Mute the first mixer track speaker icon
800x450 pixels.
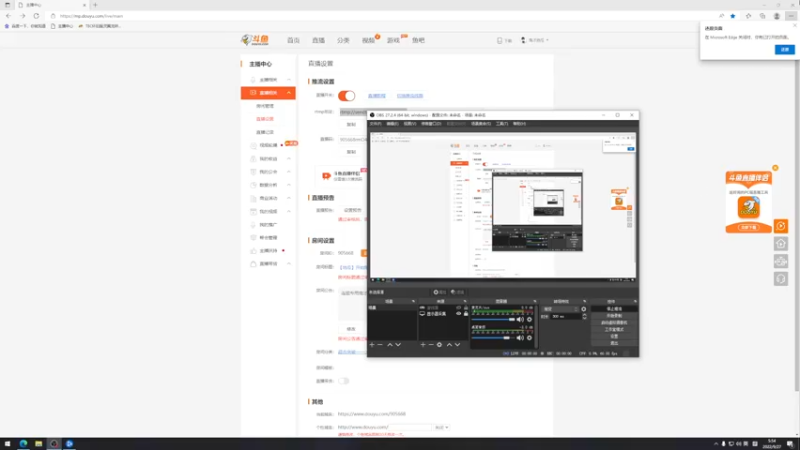520,319
